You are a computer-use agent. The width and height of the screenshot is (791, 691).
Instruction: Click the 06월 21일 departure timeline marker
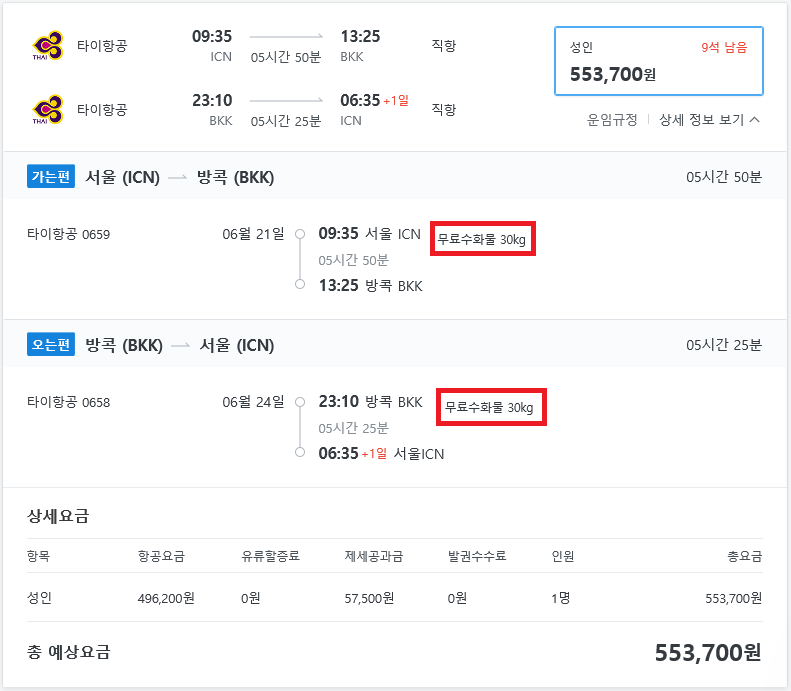[x=299, y=235]
